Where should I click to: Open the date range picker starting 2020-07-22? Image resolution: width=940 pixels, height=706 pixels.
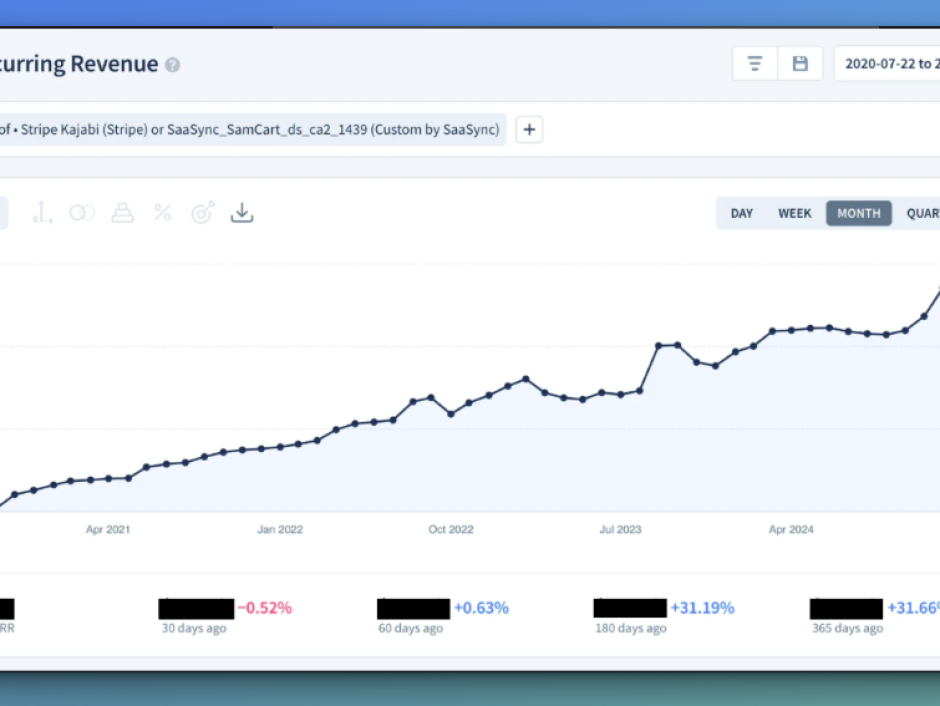click(x=888, y=64)
